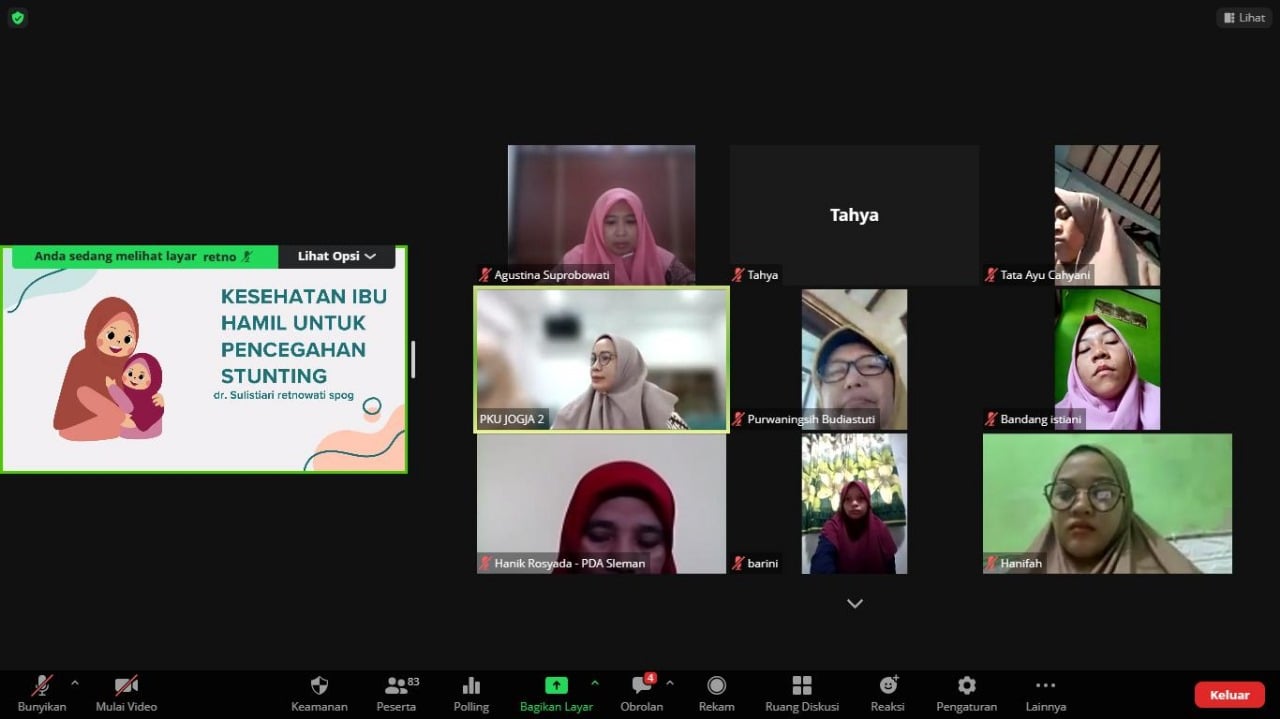The width and height of the screenshot is (1280, 719).
Task: Click the green Bagikan Layar icon
Action: 556,686
